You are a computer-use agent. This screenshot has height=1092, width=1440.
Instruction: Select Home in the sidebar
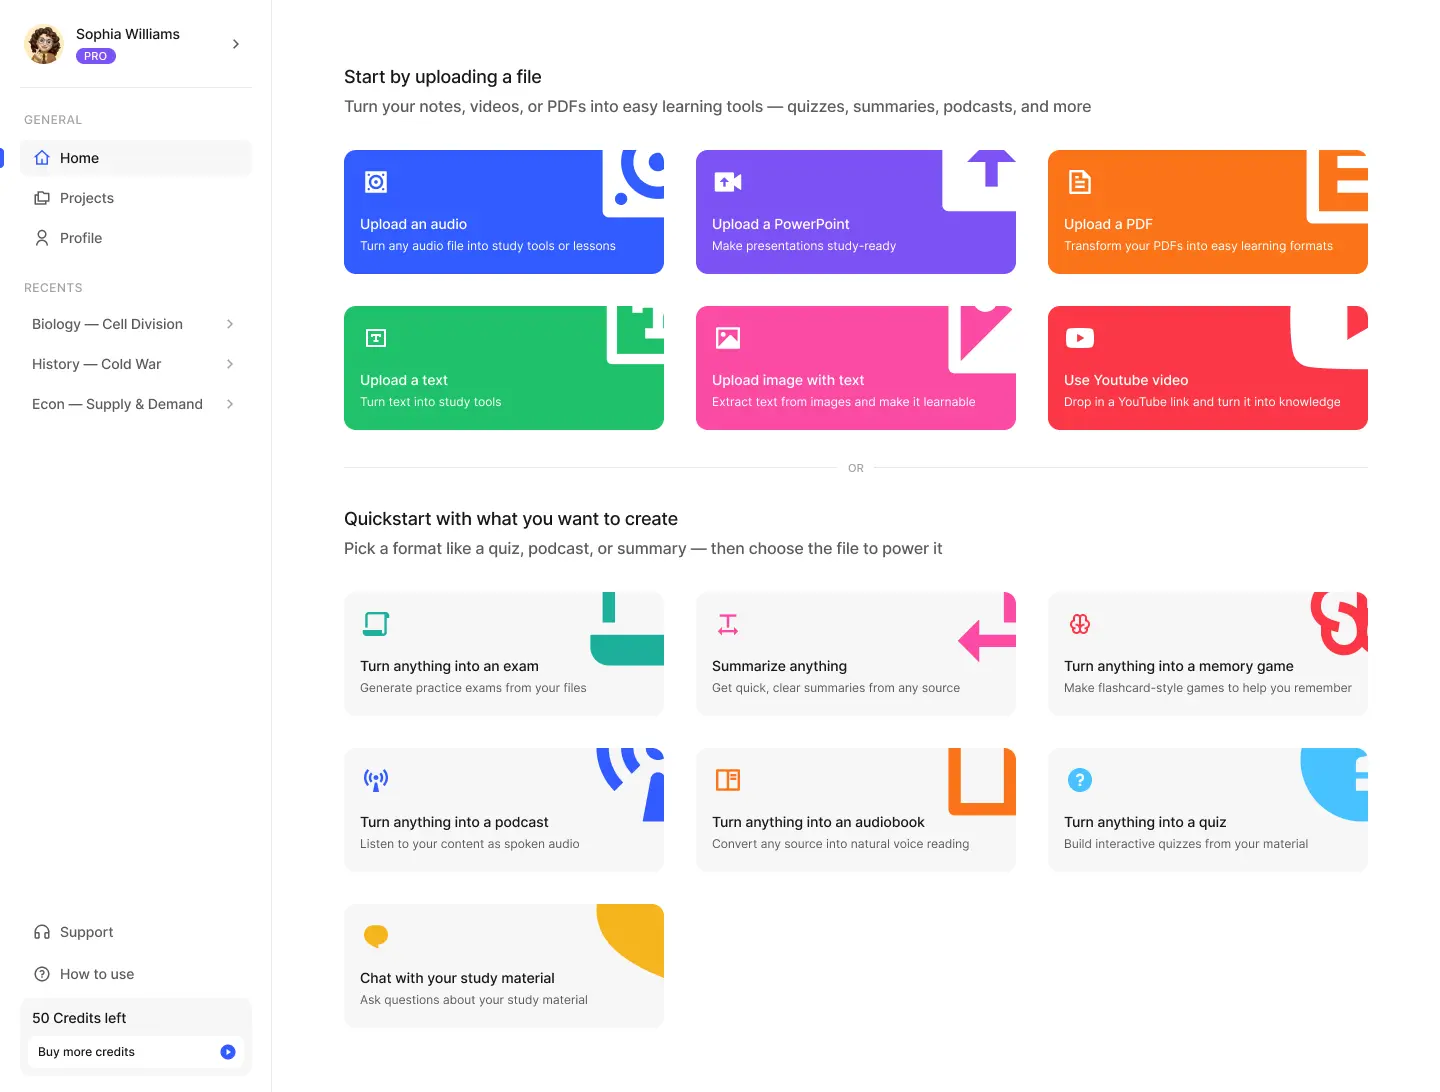pyautogui.click(x=79, y=158)
